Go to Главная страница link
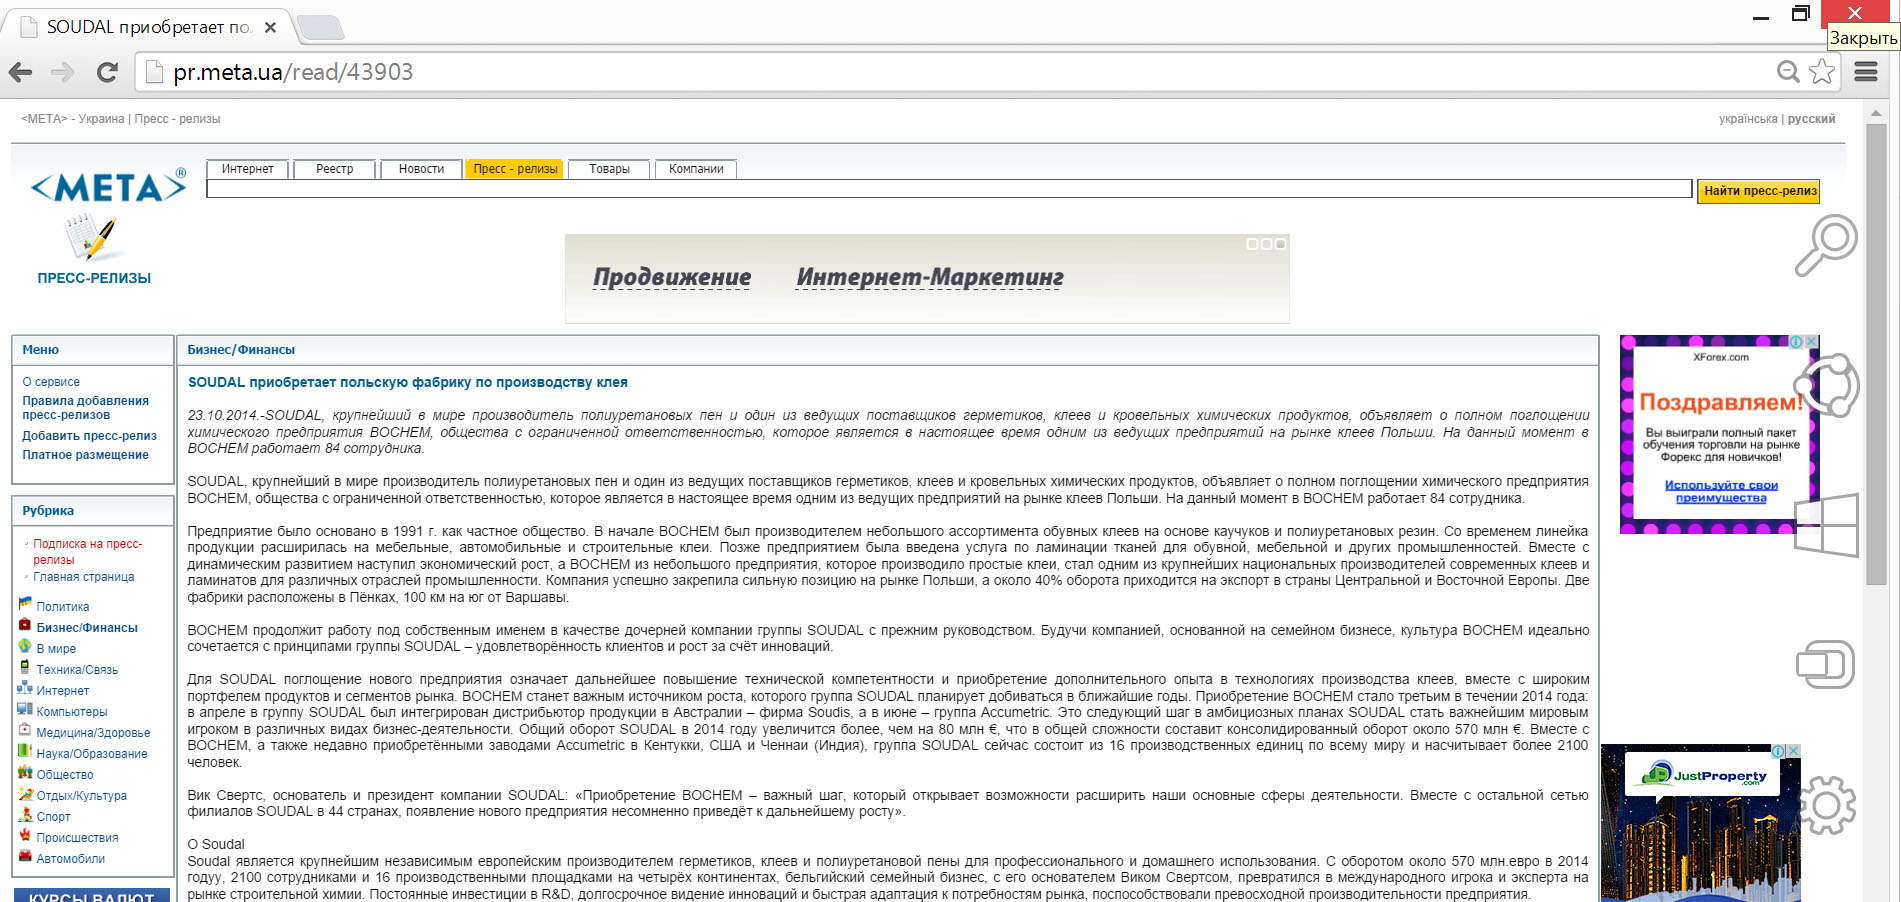 pyautogui.click(x=83, y=577)
